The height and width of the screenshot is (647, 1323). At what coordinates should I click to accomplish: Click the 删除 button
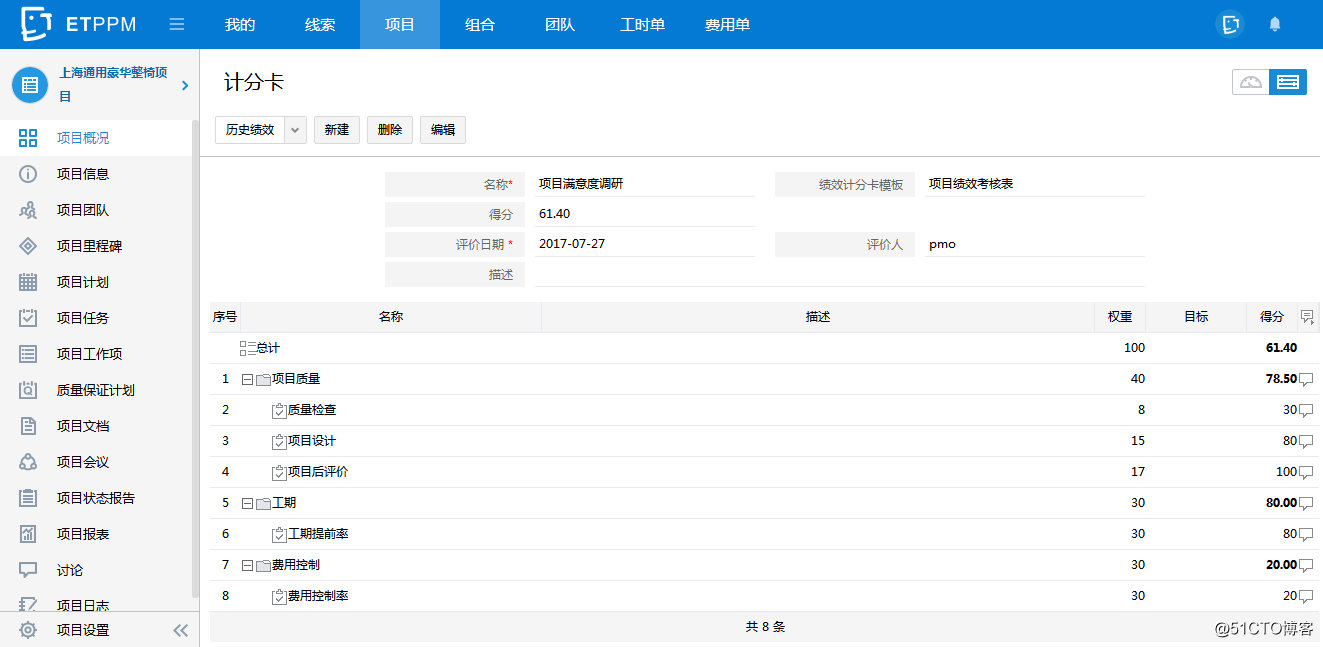click(x=390, y=130)
